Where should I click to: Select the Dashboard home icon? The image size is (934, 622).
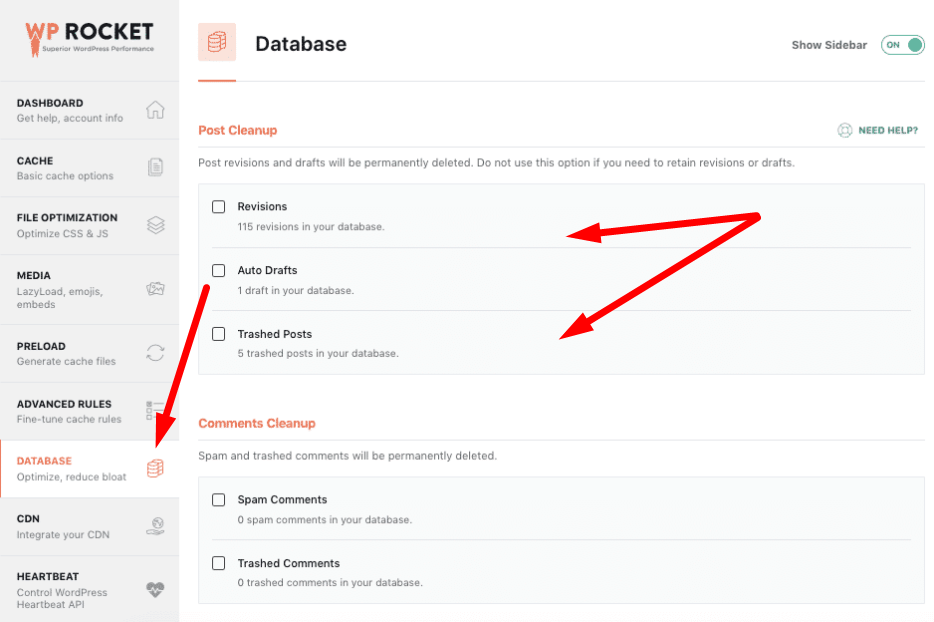coord(155,110)
